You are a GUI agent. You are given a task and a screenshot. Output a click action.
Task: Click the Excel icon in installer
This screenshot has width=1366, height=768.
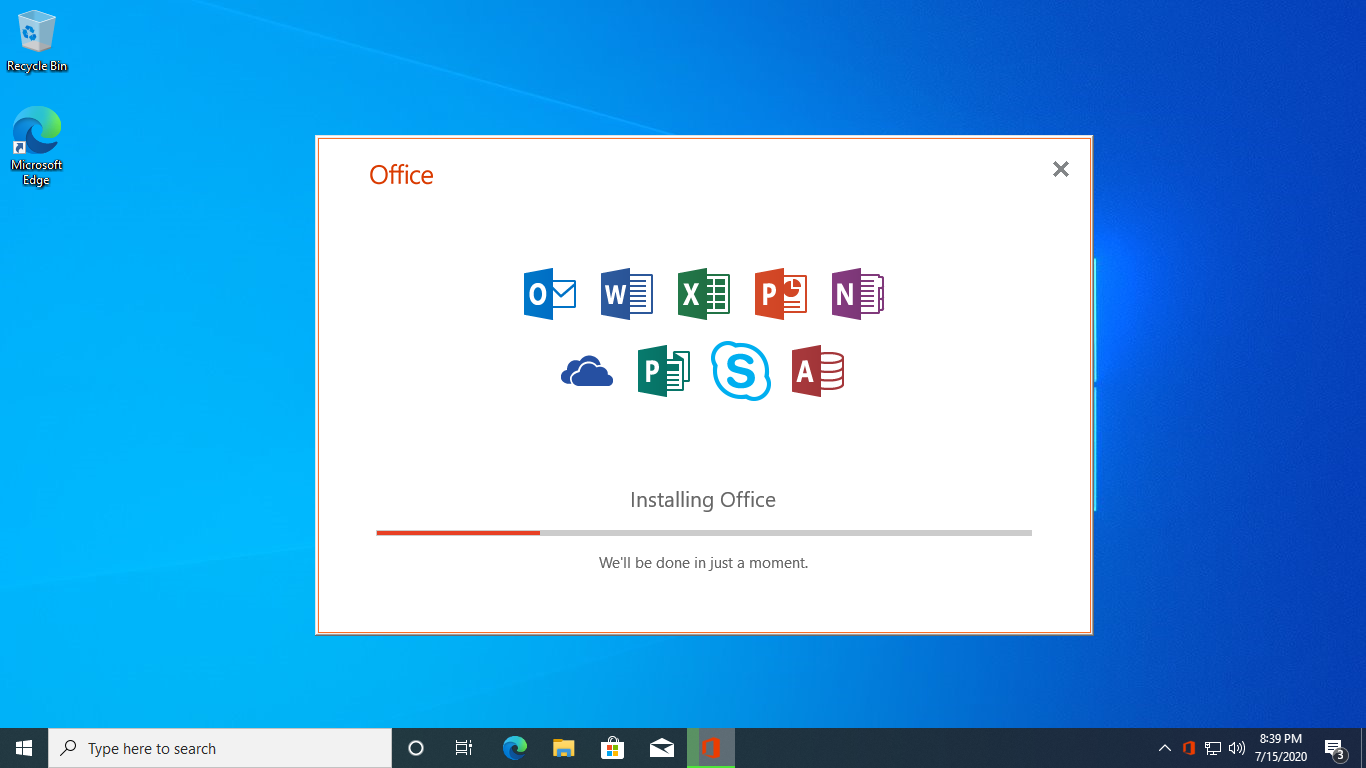(704, 294)
